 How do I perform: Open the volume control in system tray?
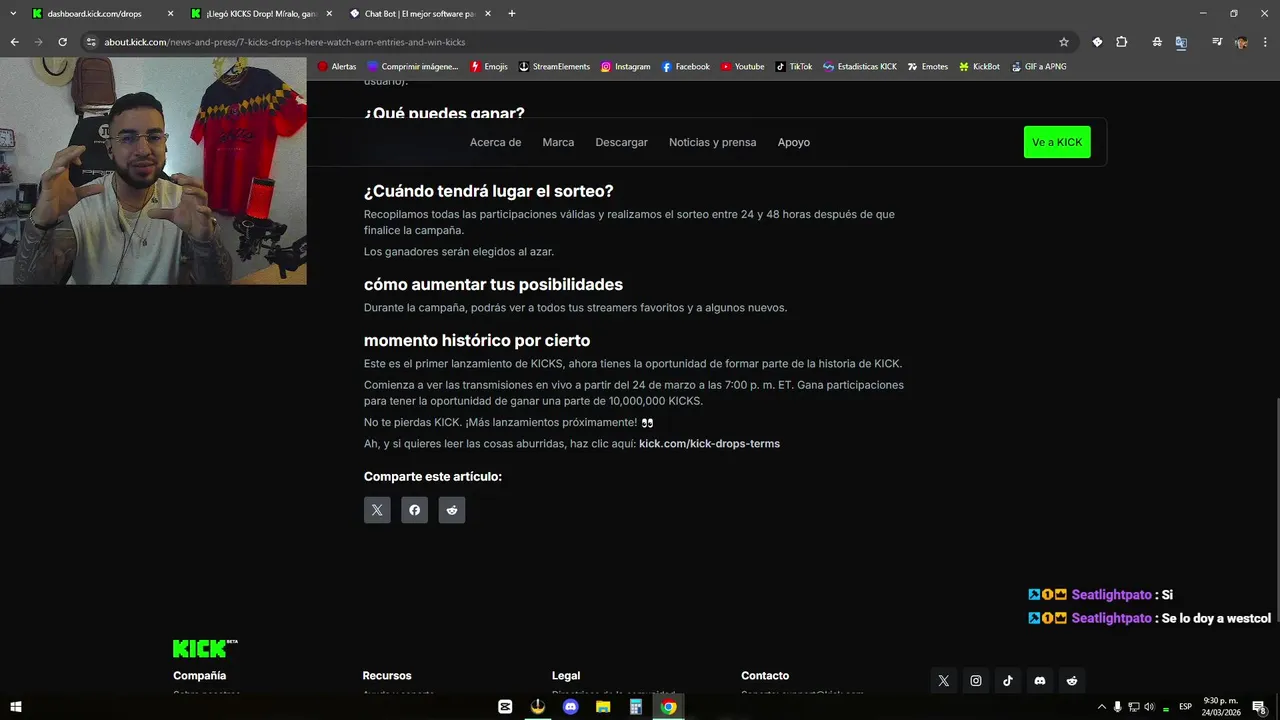[x=1148, y=707]
